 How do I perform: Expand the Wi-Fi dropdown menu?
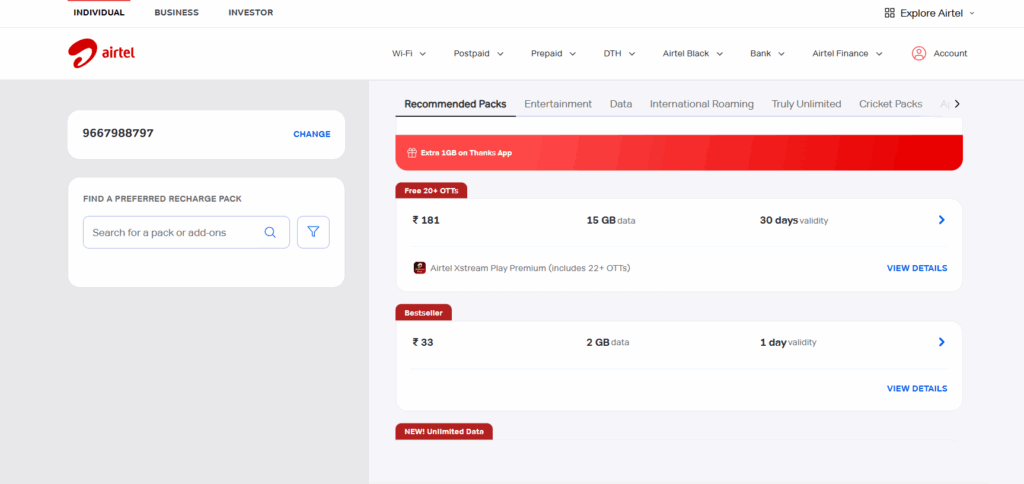[409, 53]
